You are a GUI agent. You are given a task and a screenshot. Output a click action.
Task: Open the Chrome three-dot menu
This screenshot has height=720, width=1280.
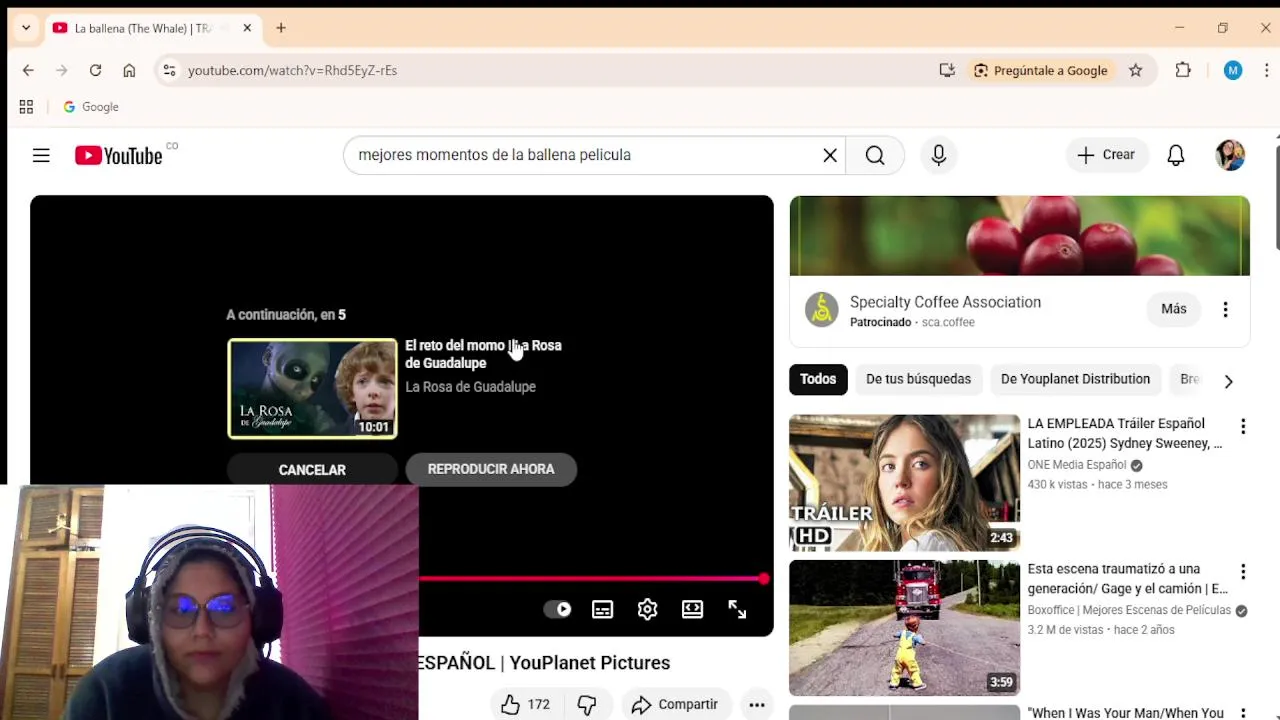tap(1268, 70)
